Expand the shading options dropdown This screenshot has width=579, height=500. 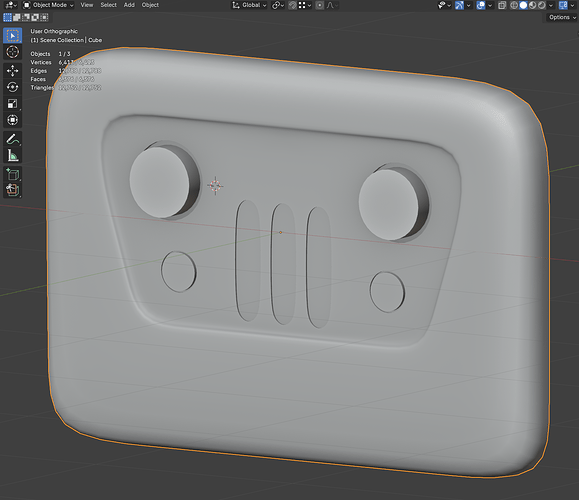pyautogui.click(x=551, y=5)
